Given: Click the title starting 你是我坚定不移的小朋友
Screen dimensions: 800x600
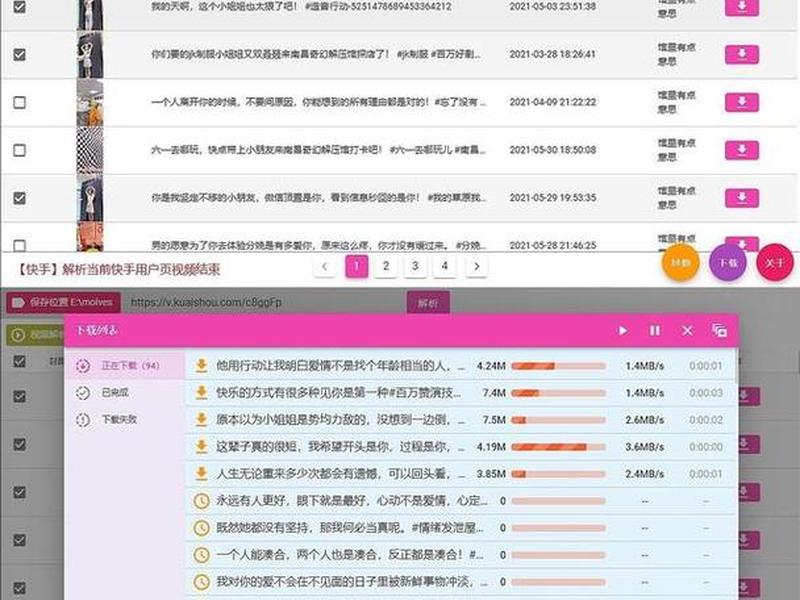Looking at the screenshot, I should coord(319,198).
